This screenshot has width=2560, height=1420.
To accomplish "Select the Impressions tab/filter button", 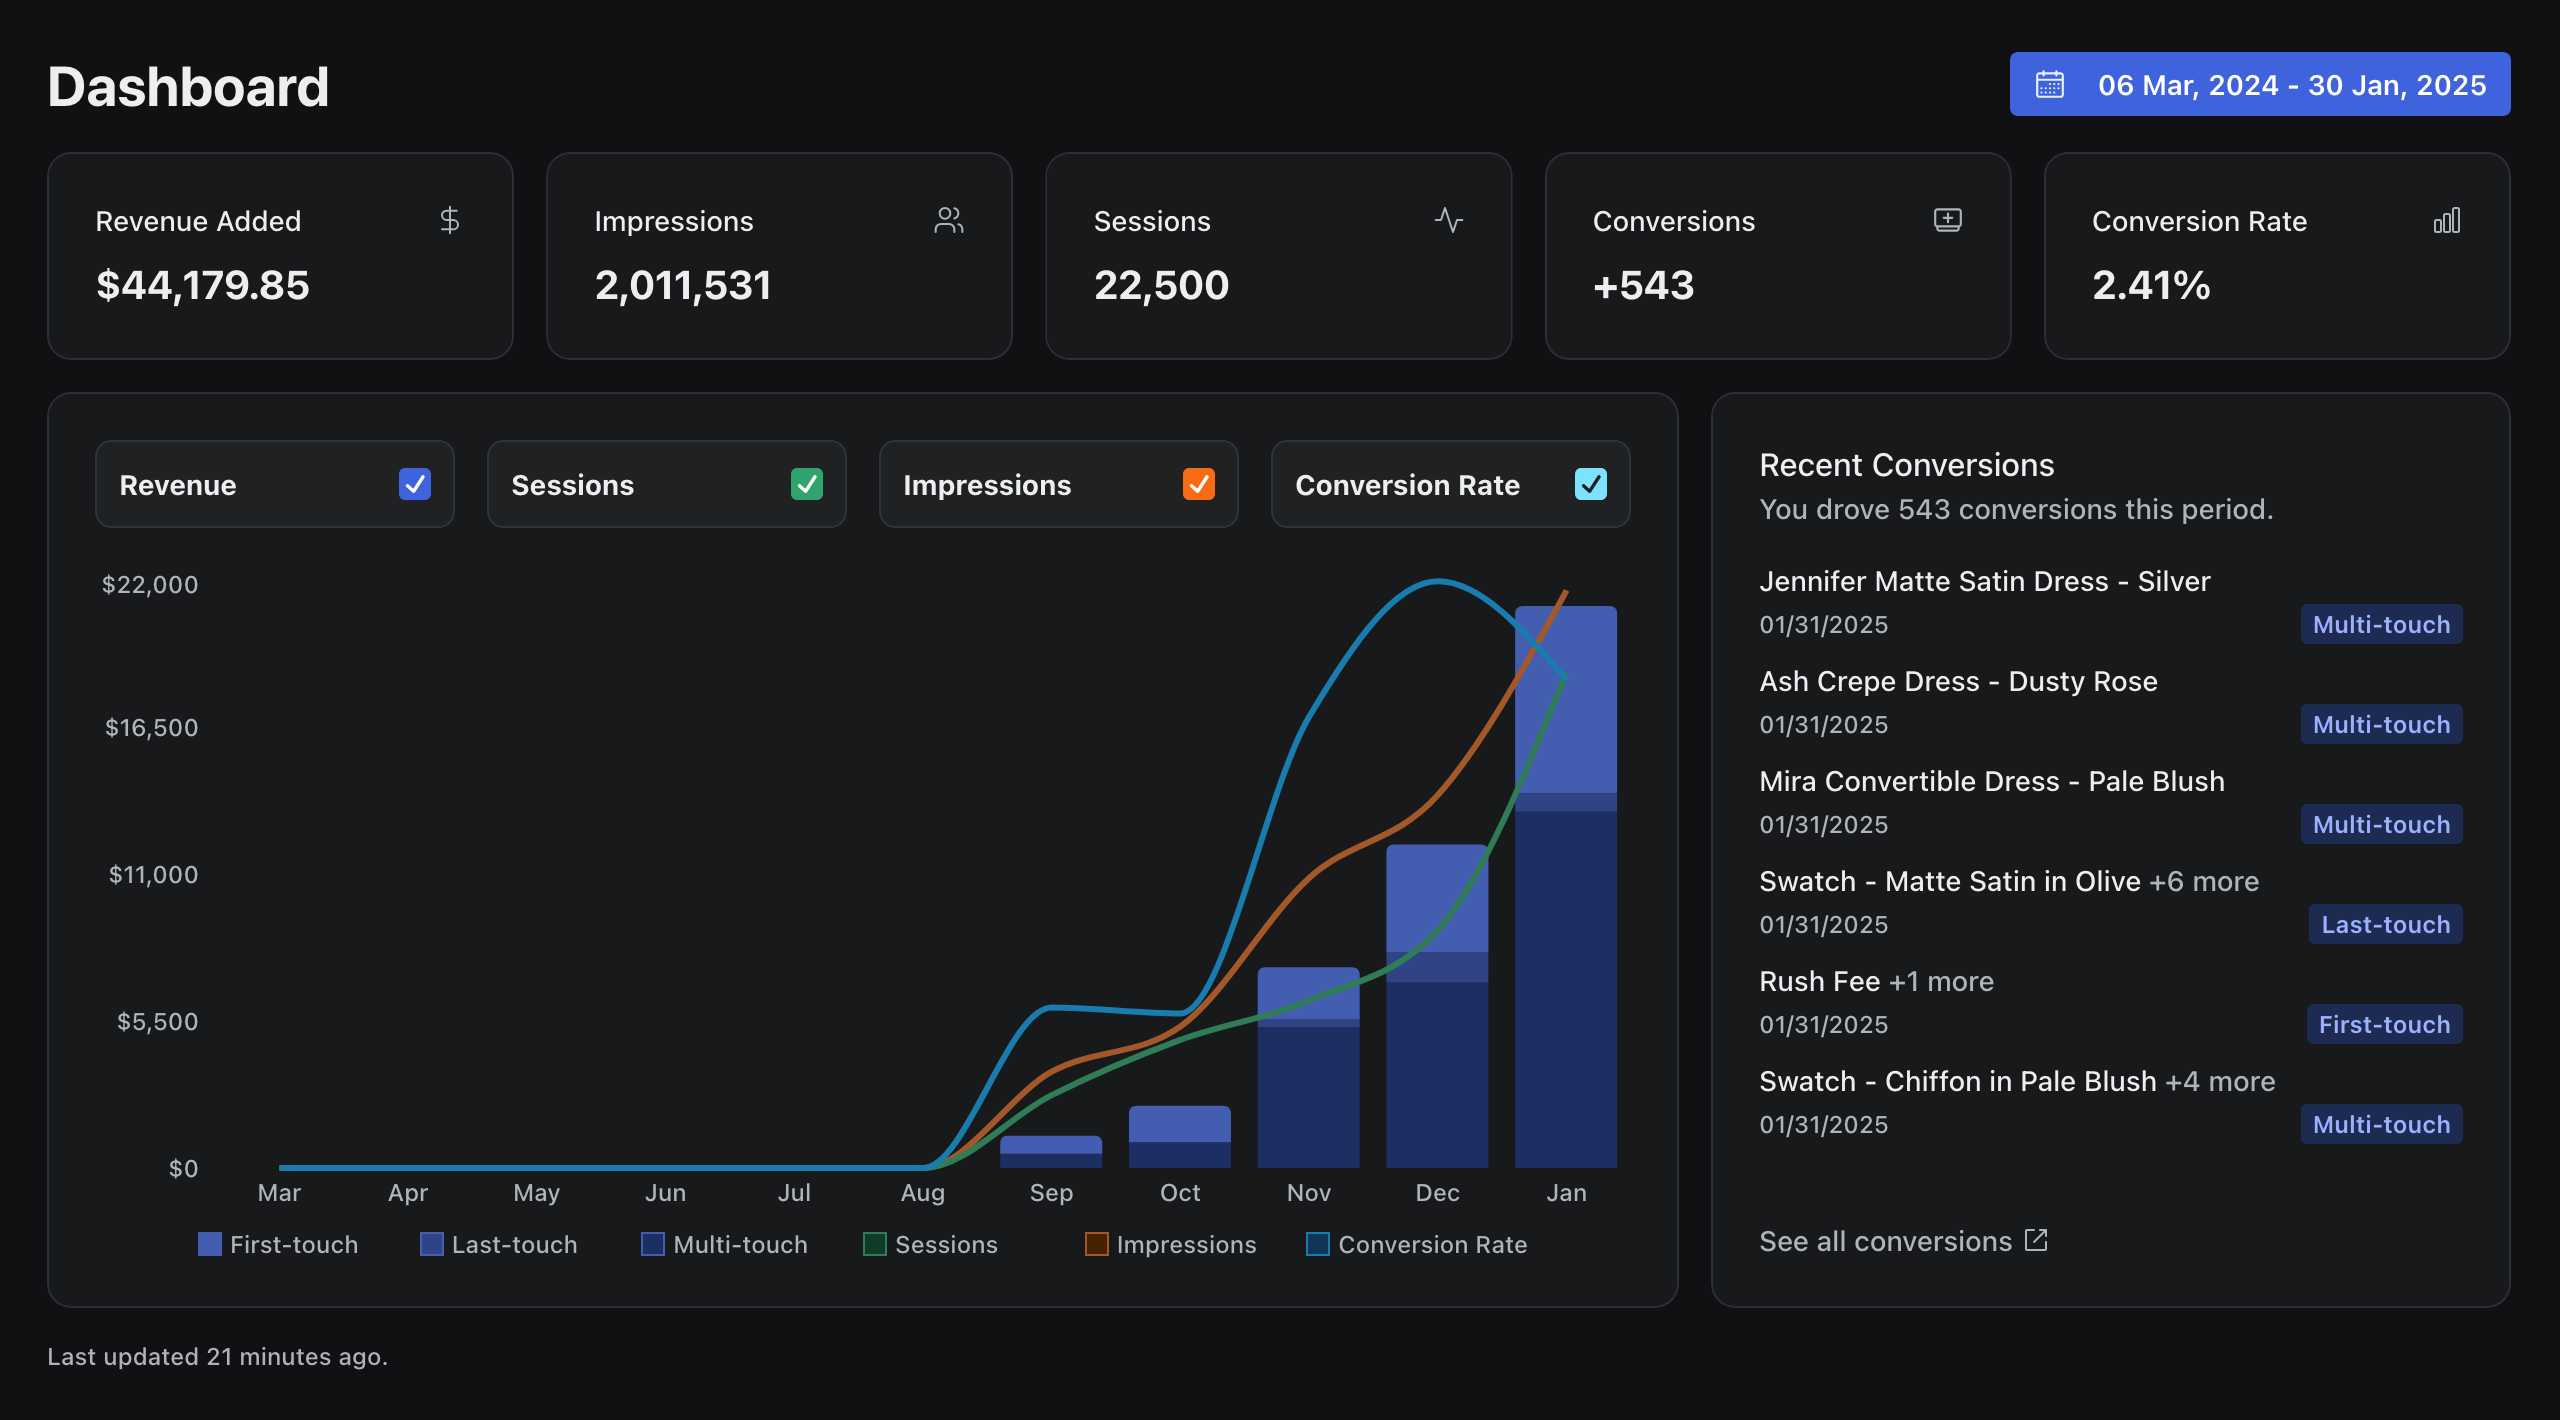I will pyautogui.click(x=1058, y=483).
